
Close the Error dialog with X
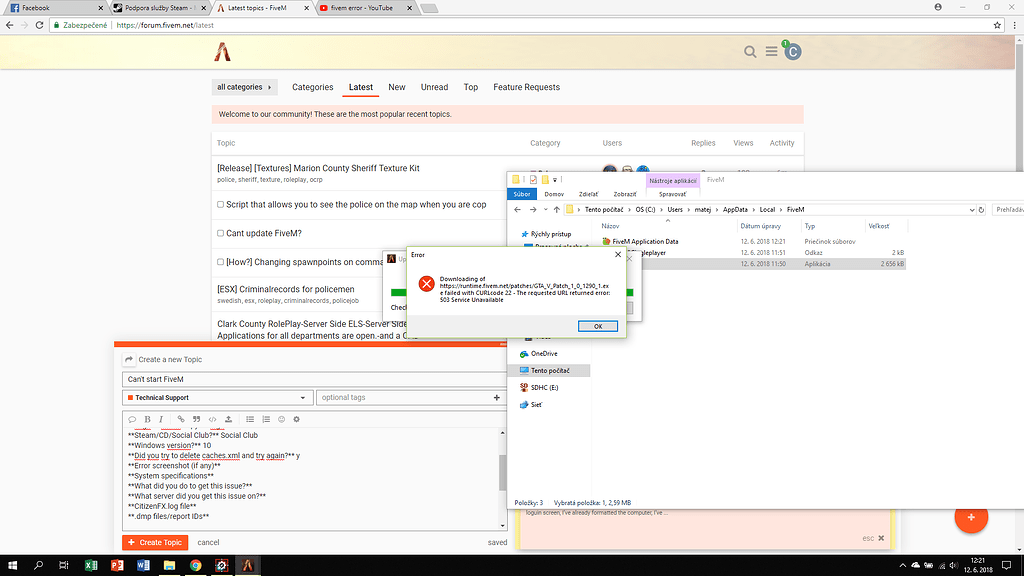point(618,255)
